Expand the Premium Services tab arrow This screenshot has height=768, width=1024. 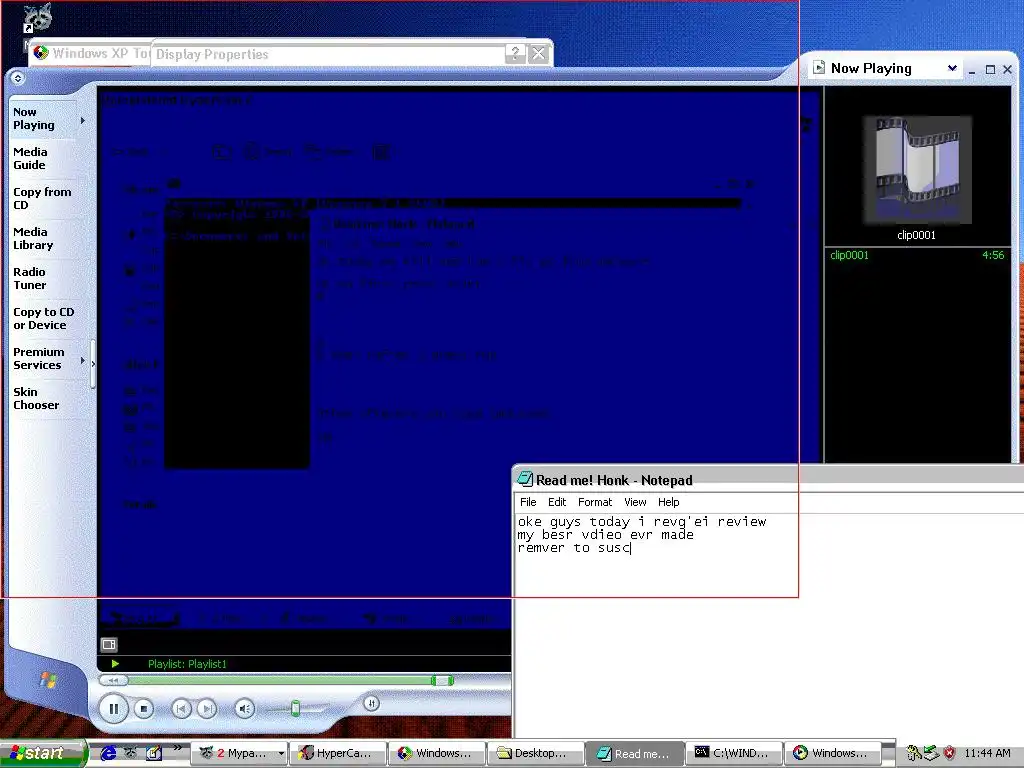coord(82,360)
